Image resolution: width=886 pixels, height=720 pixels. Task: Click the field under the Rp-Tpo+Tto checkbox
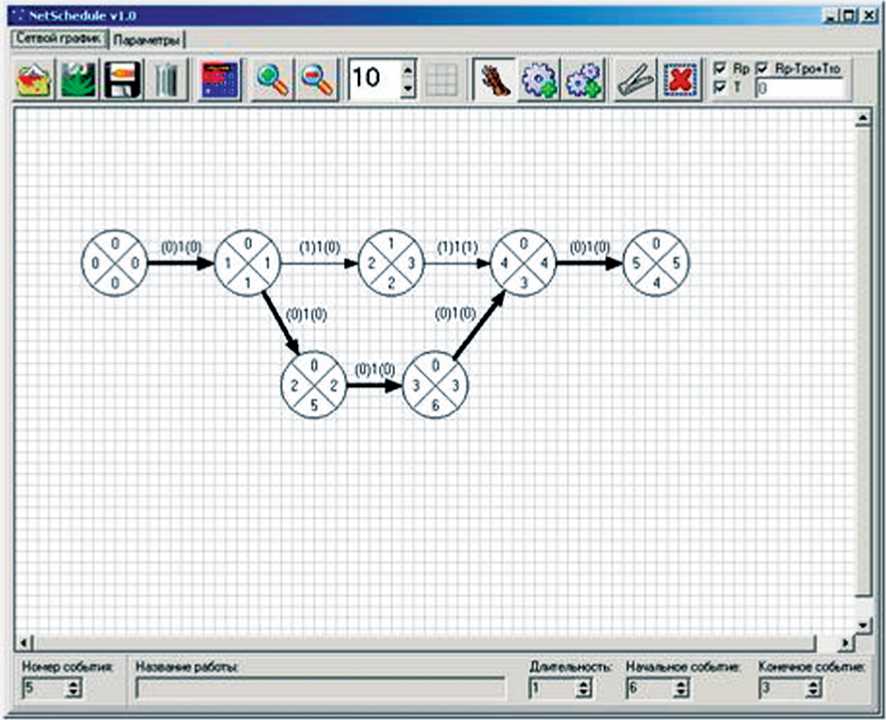[799, 89]
